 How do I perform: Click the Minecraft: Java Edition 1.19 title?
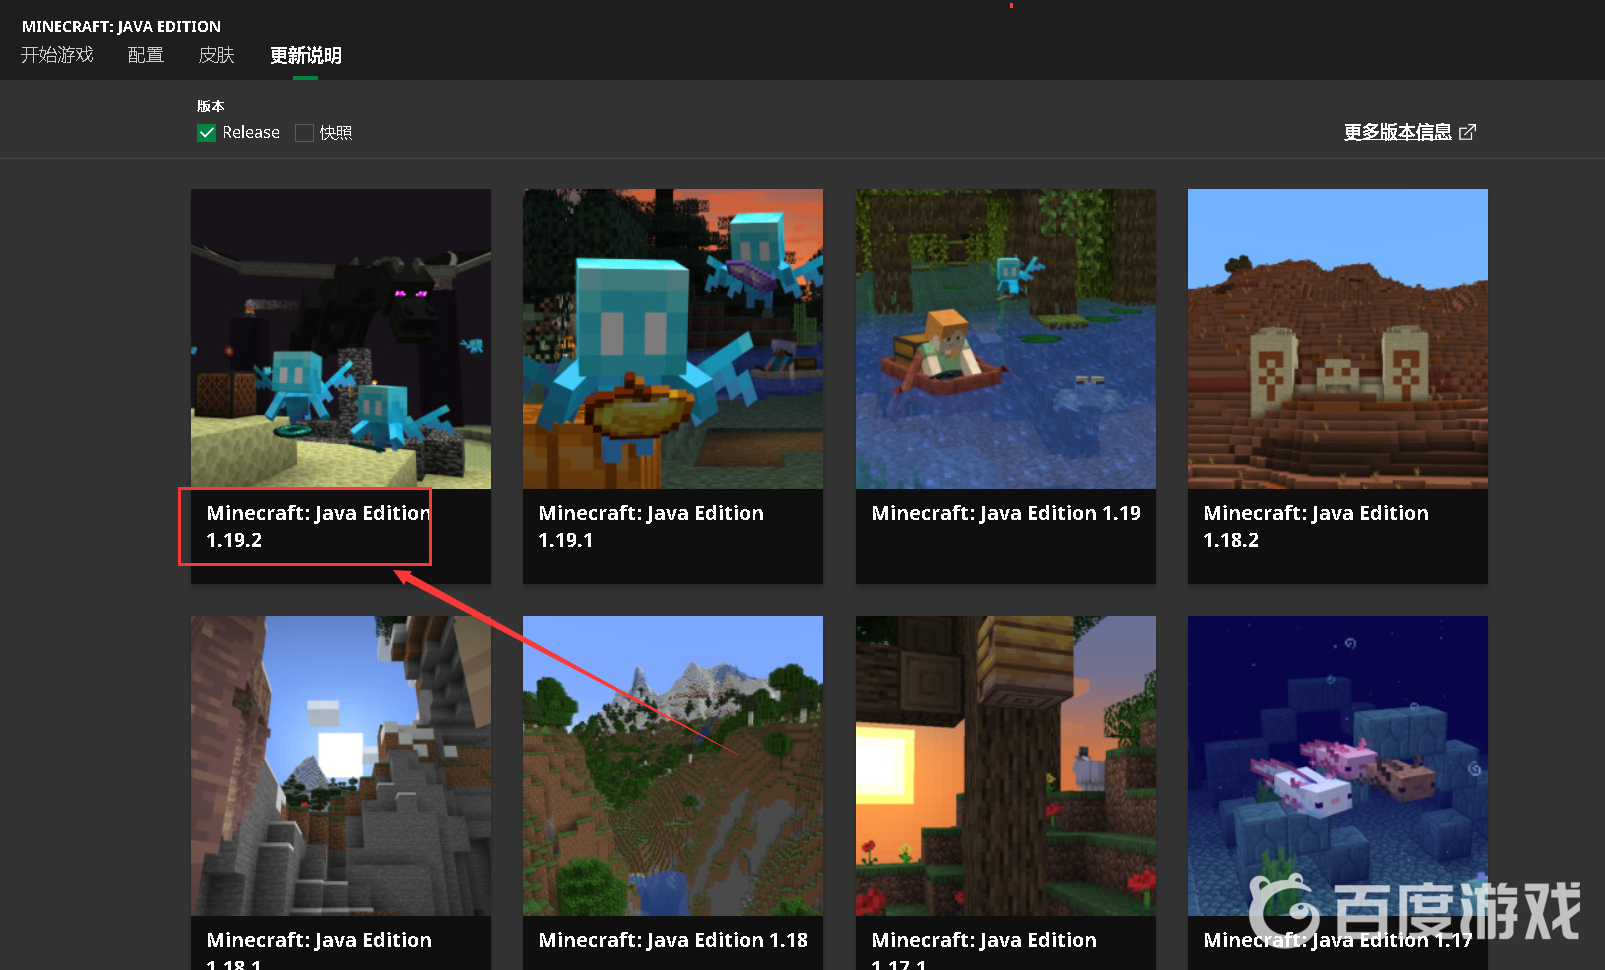click(1005, 513)
